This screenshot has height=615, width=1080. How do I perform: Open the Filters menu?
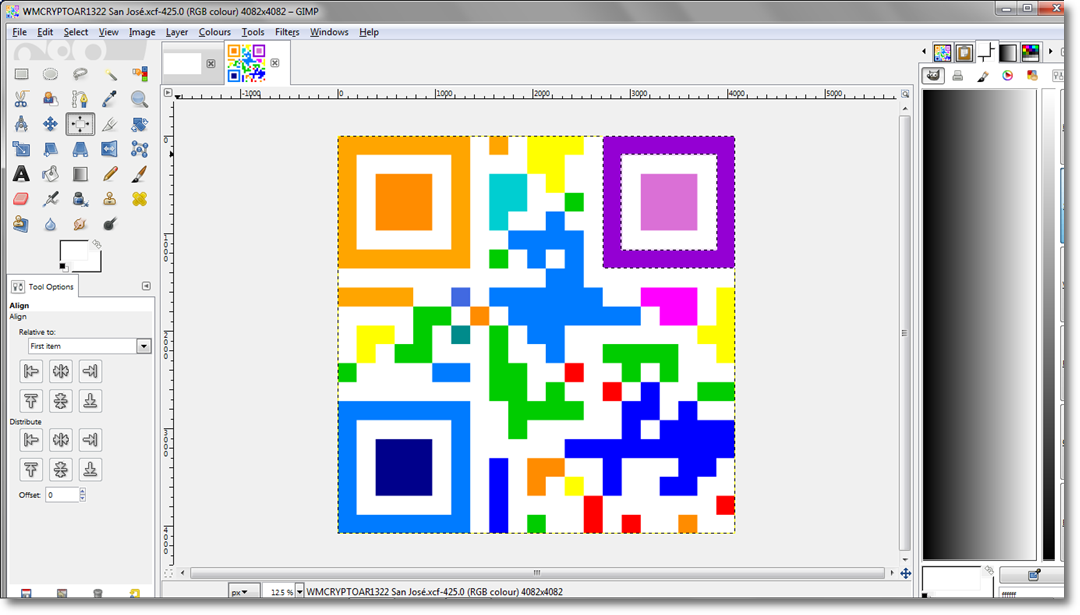[x=287, y=32]
